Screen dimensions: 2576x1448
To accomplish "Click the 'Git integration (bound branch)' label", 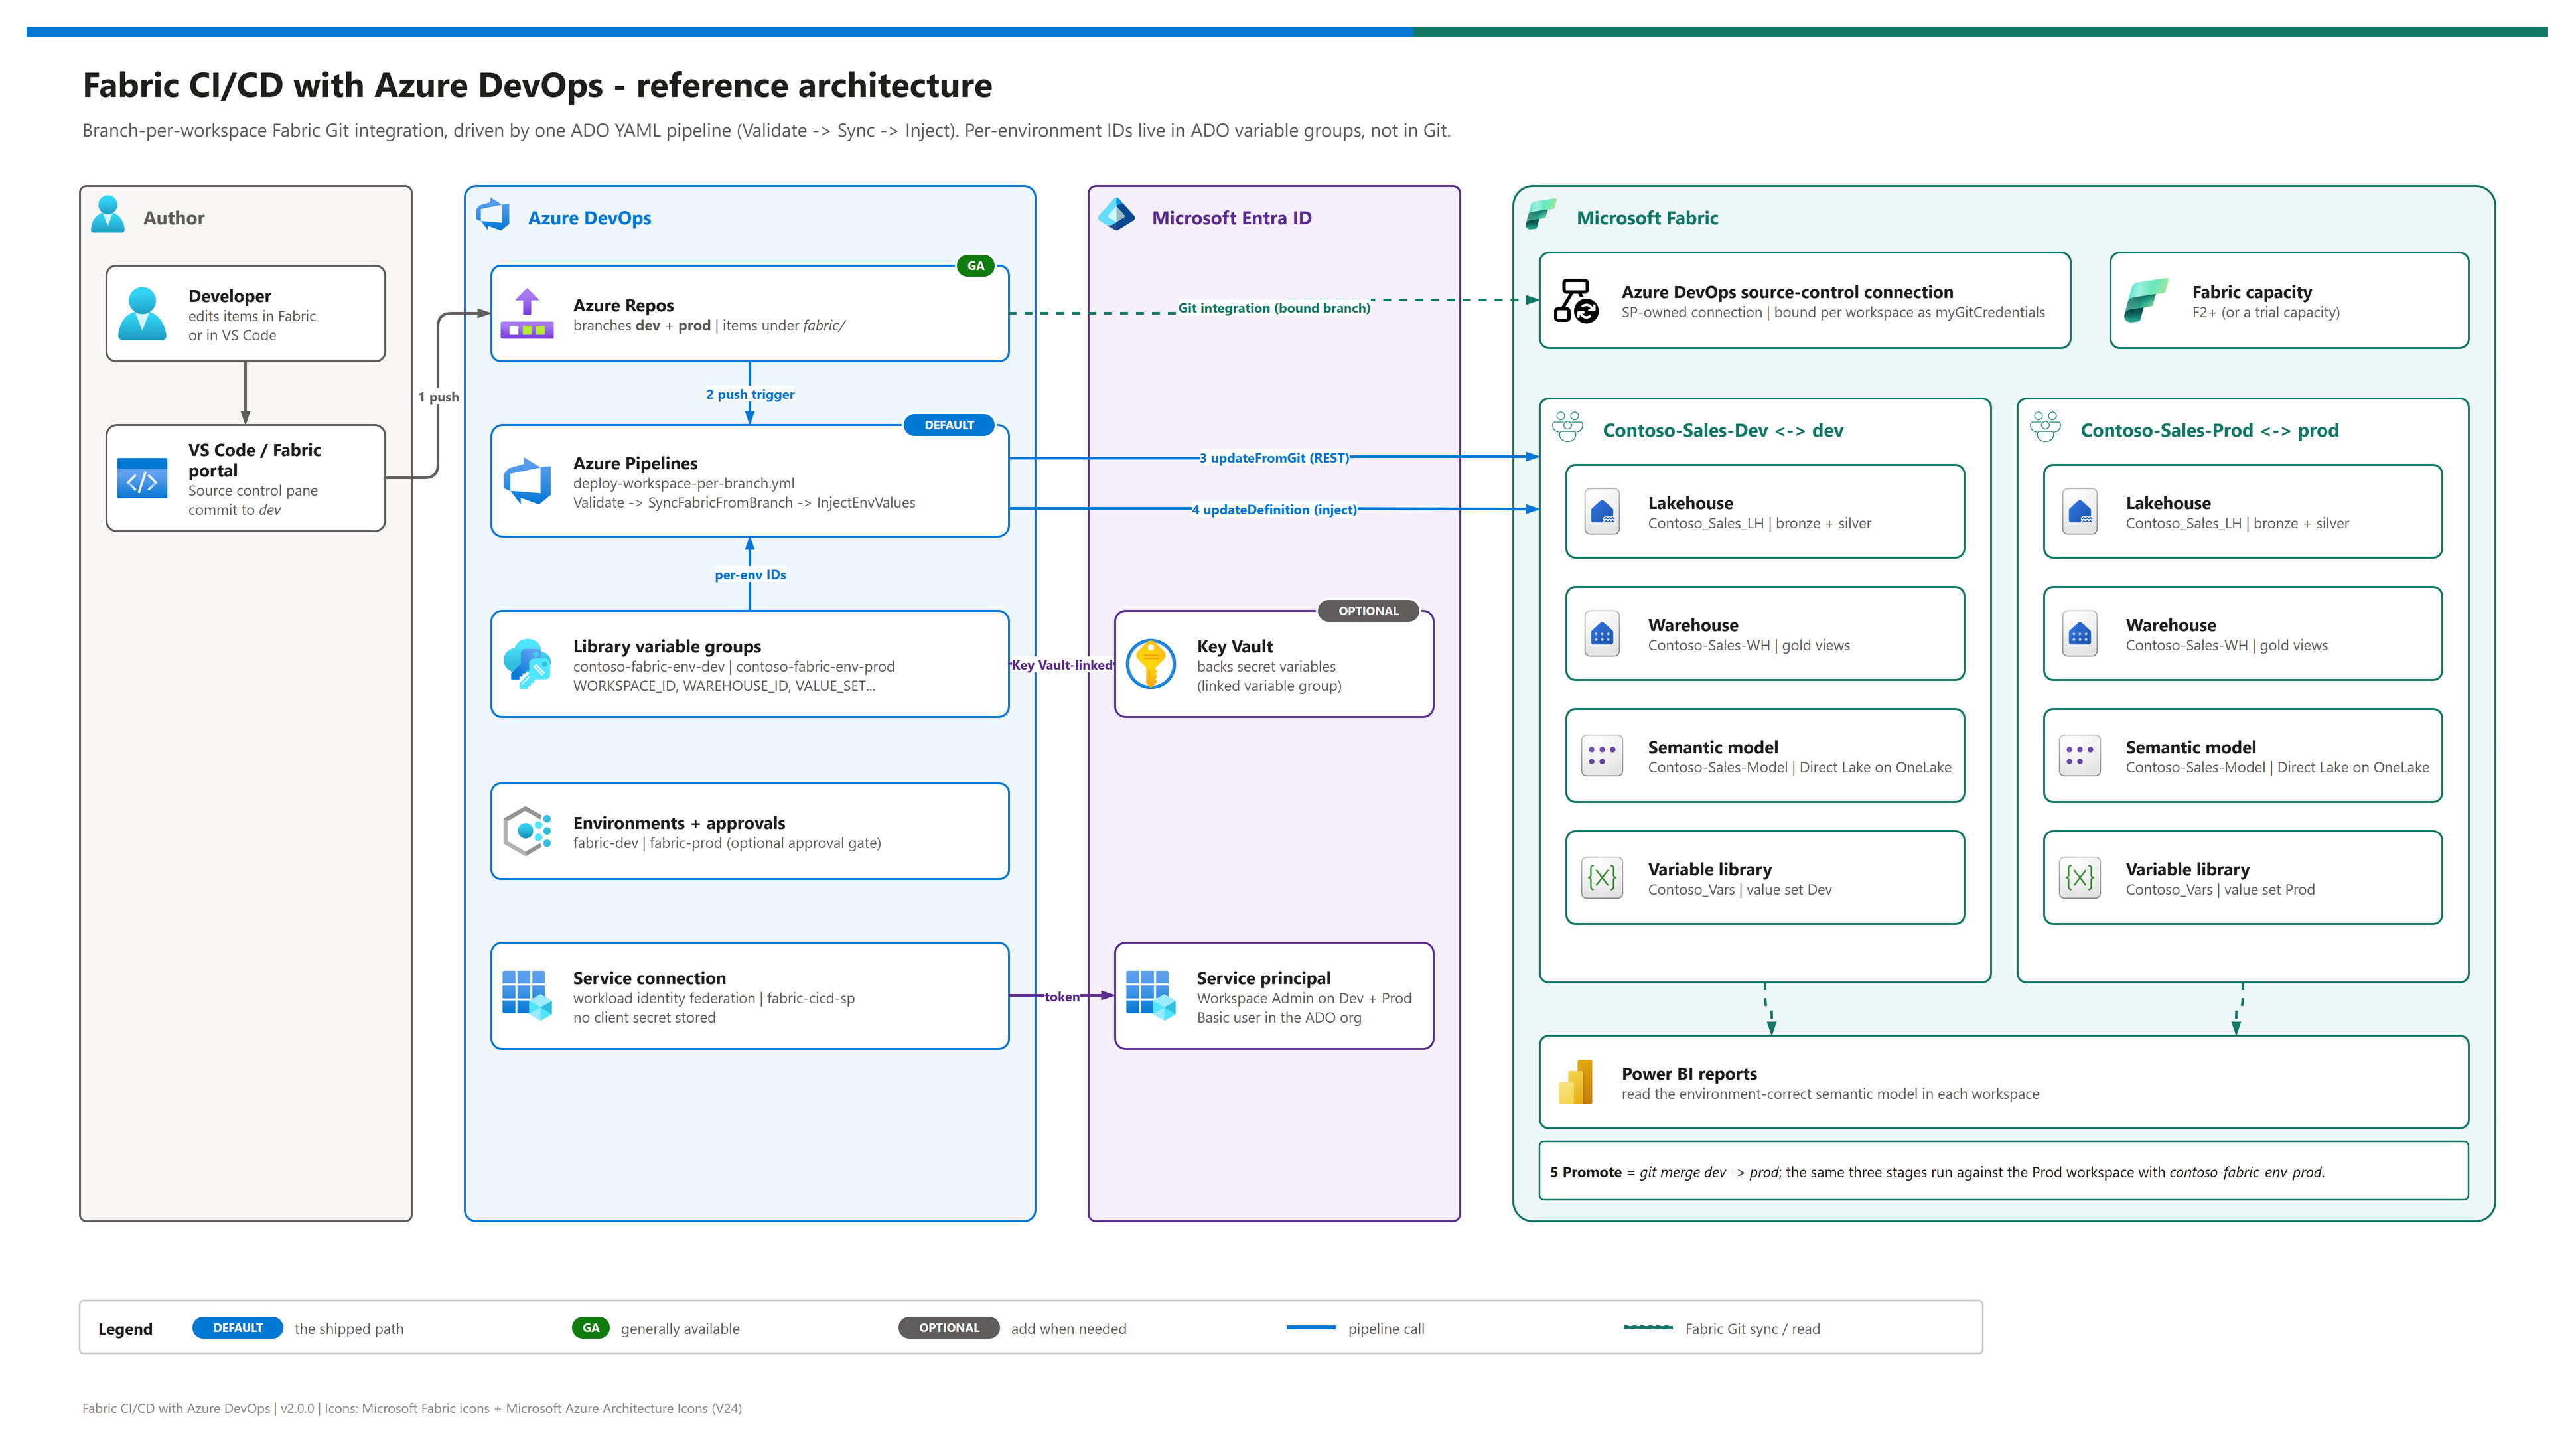I will click(x=1274, y=308).
